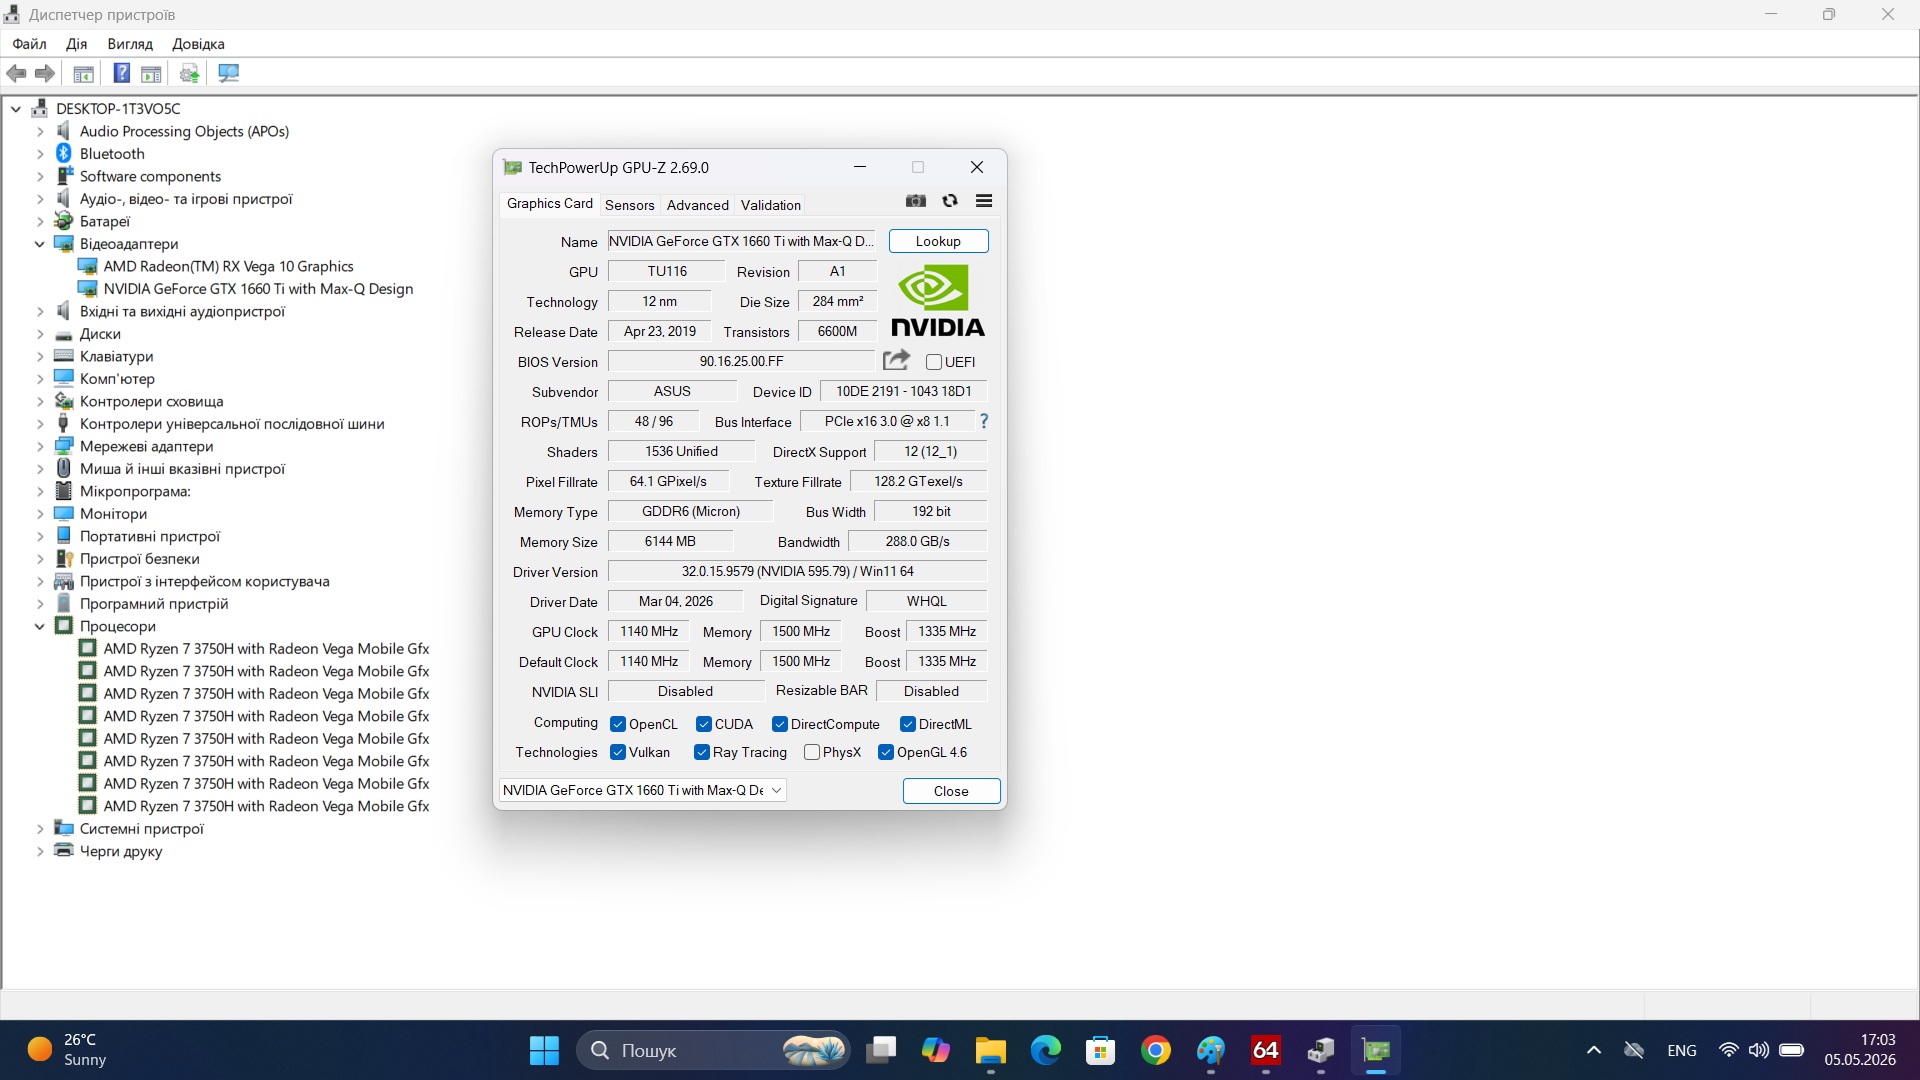Click the battery icon in system tray

pos(1792,1050)
